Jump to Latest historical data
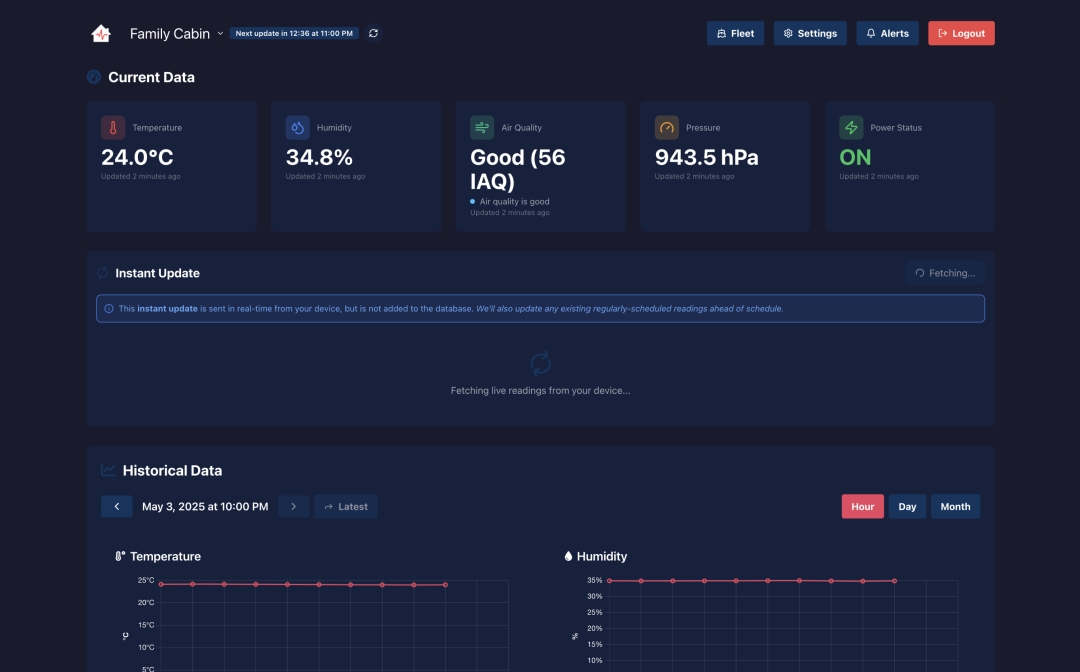 346,507
